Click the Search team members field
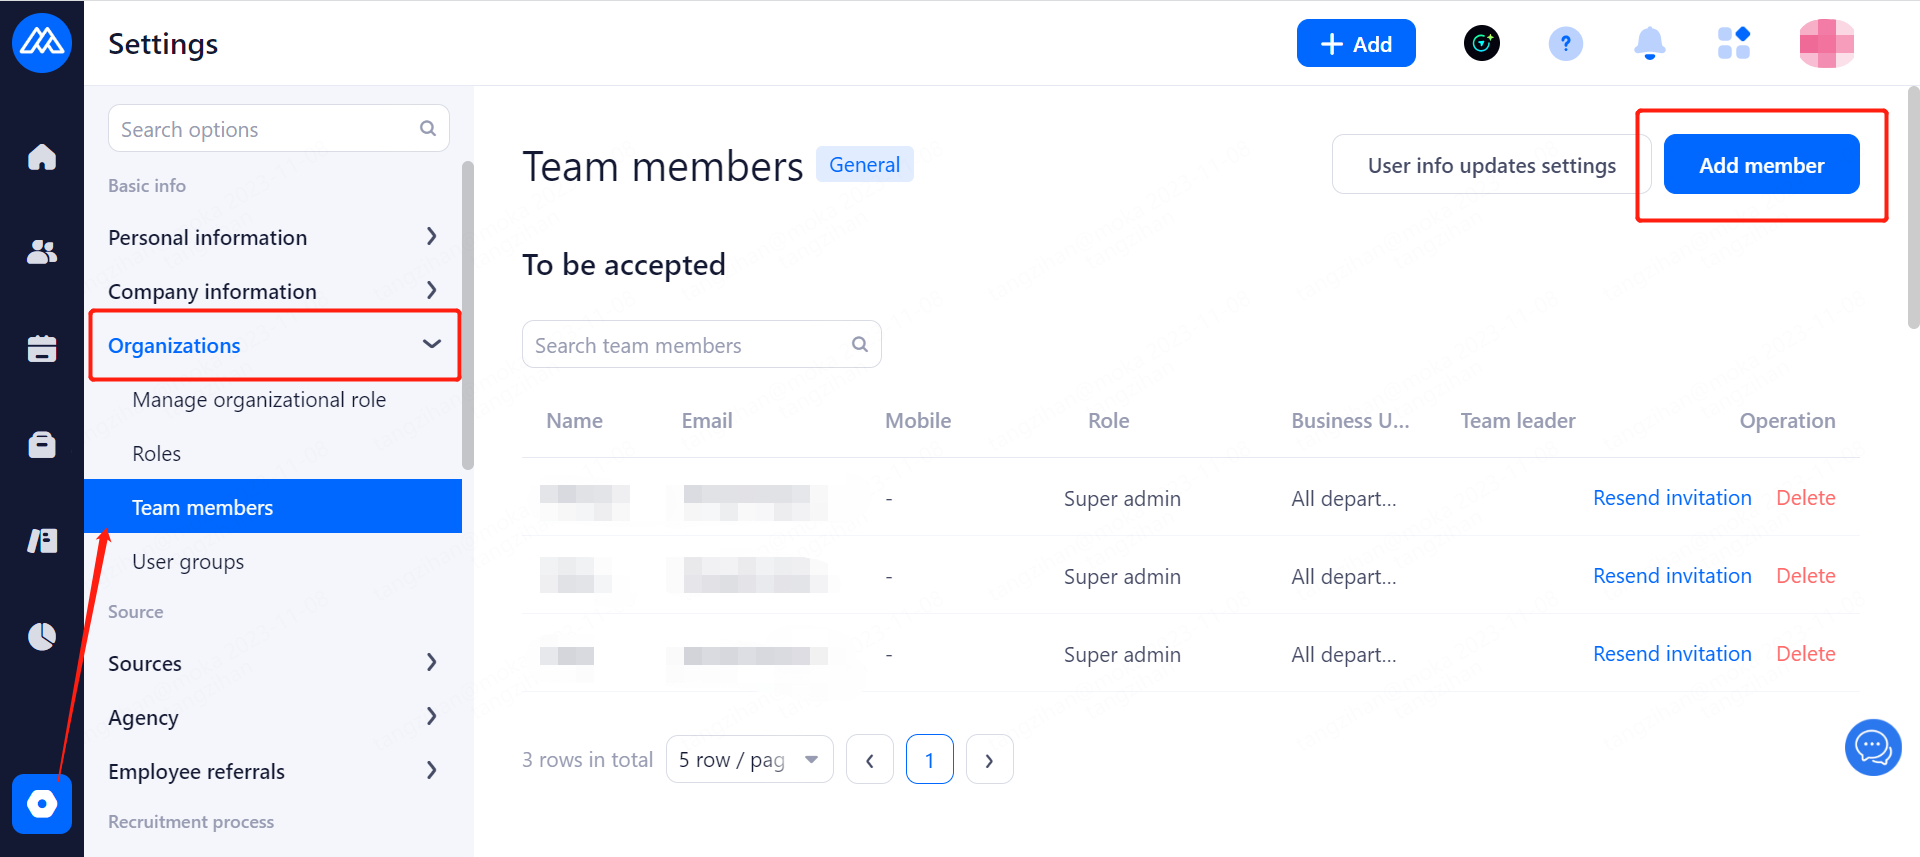This screenshot has width=1920, height=857. click(x=690, y=345)
